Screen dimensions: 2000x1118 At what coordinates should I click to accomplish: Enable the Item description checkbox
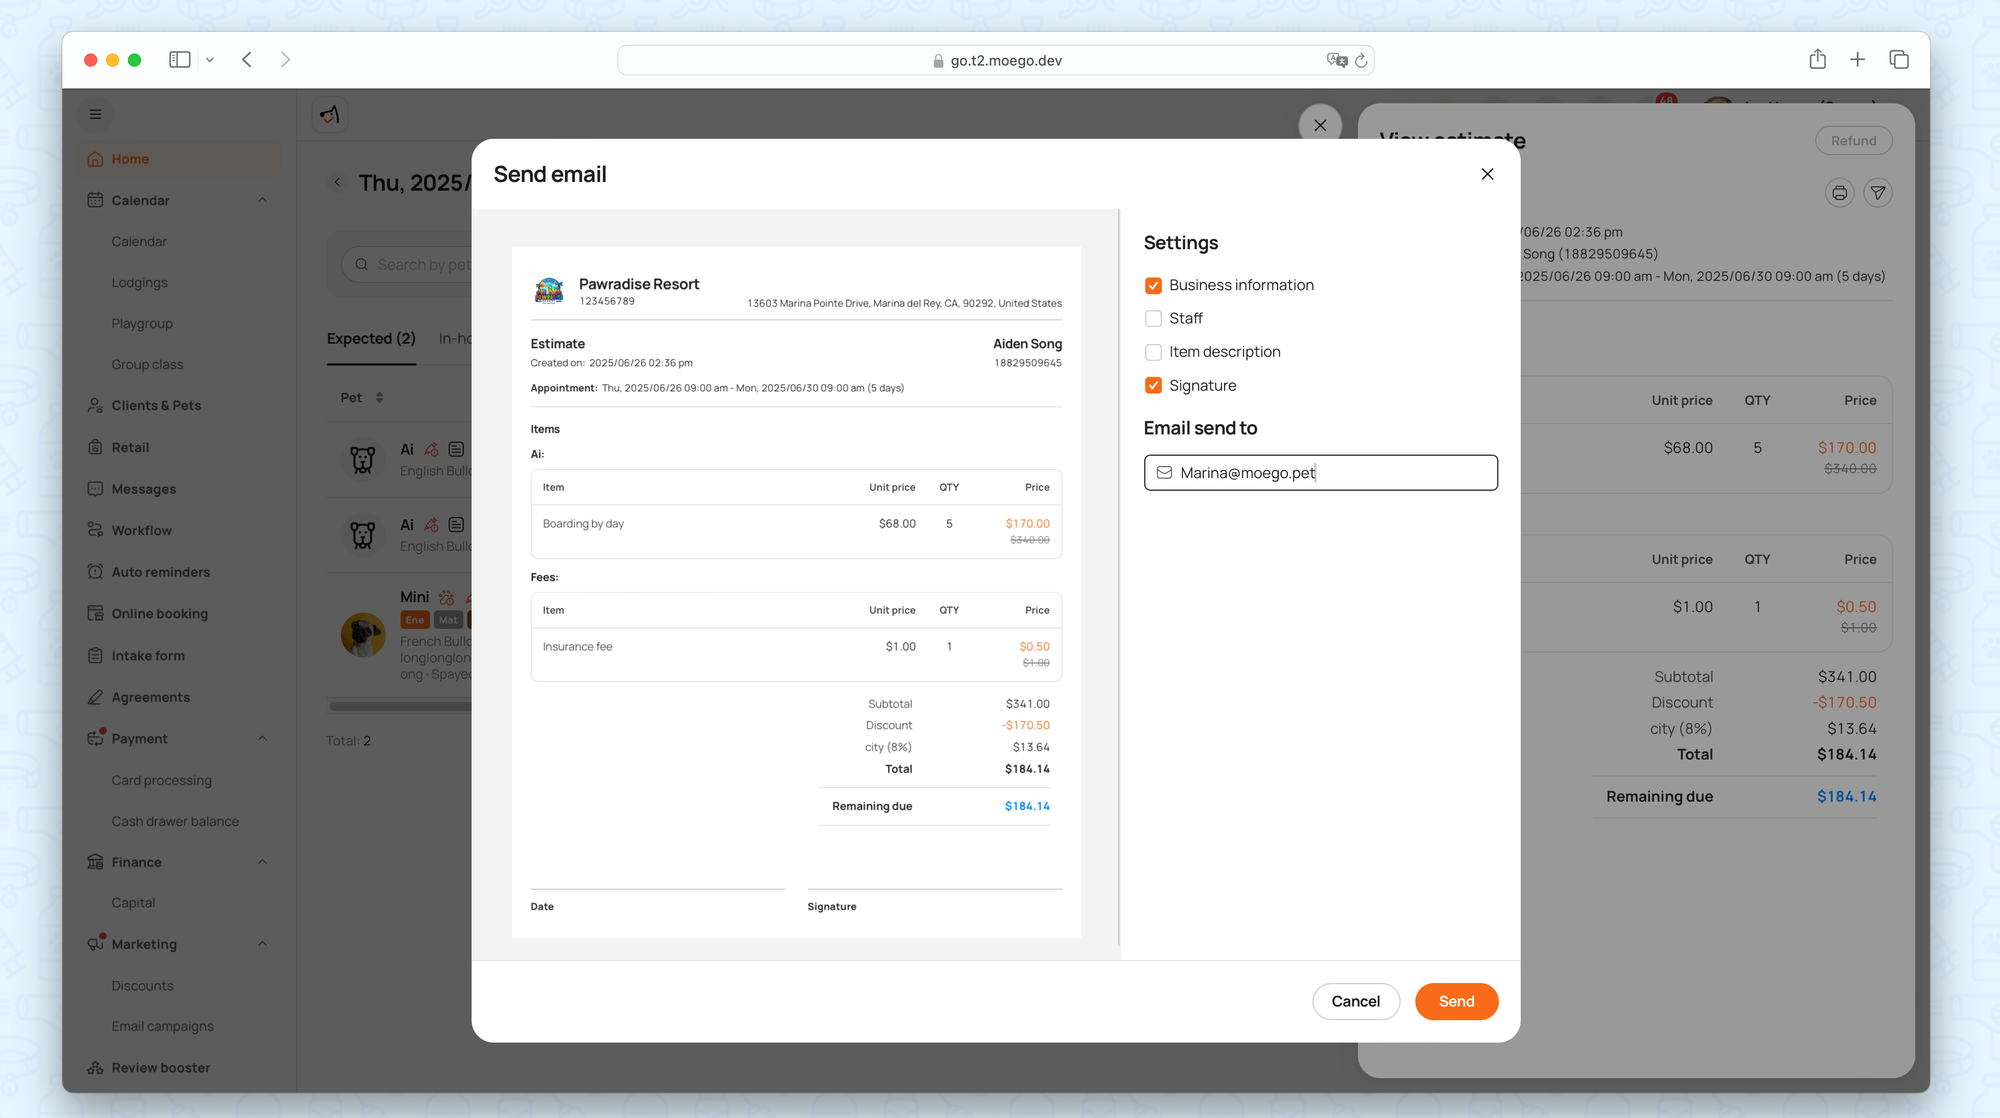click(1153, 352)
